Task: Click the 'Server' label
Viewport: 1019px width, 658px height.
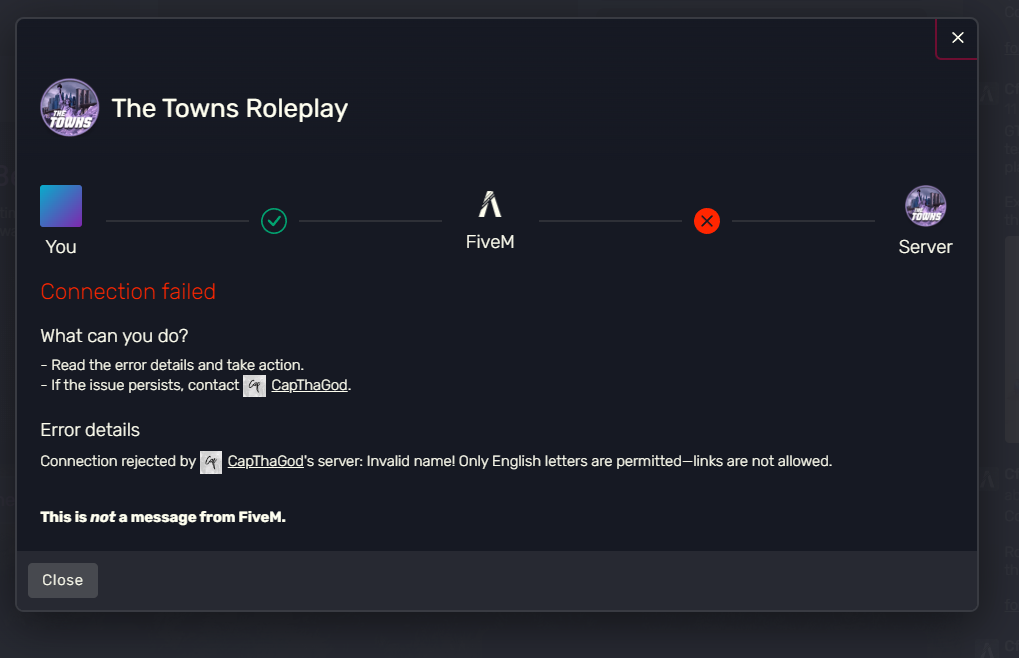Action: pos(925,247)
